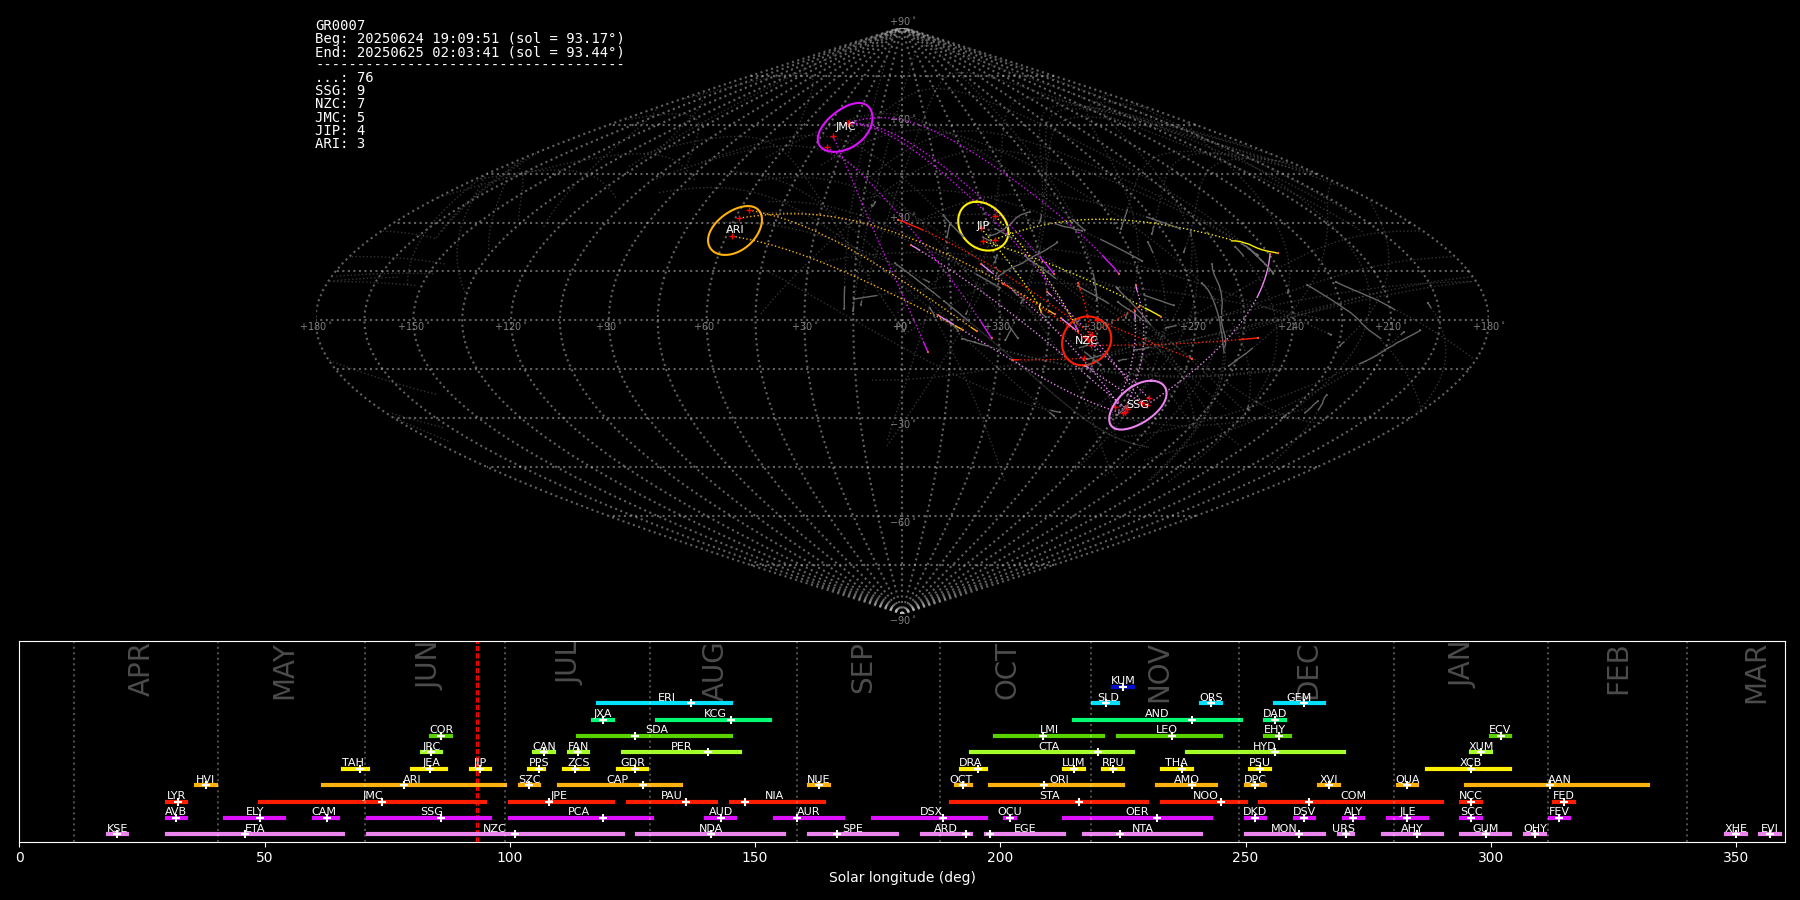1800x900 pixels.
Task: Click the 'NZC: 7' legend entry
Action: 340,104
